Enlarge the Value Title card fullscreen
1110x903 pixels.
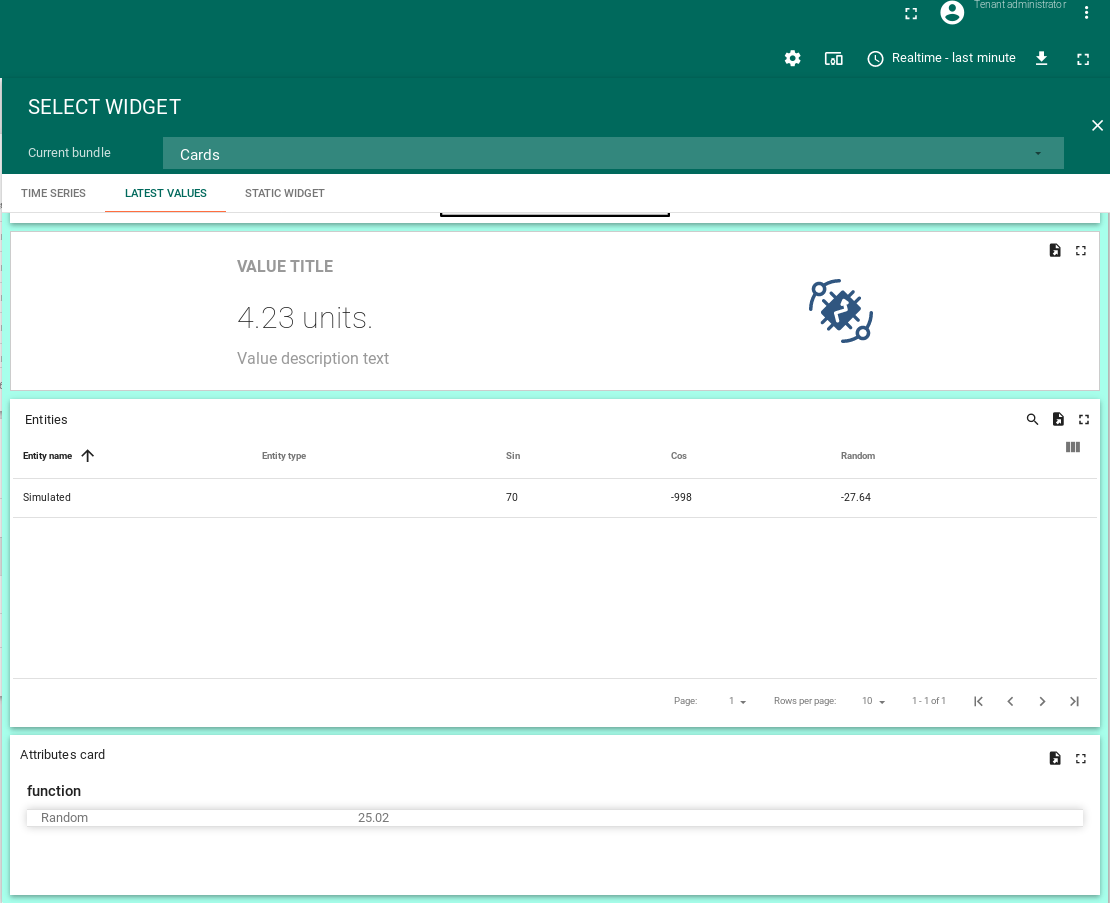(1081, 251)
